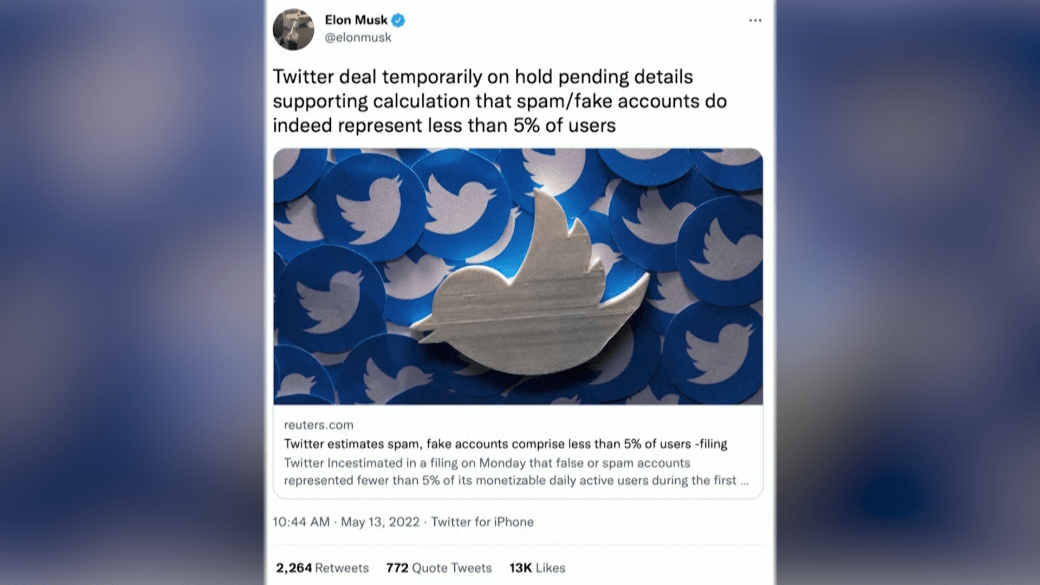Click the @elonmusk handle
The height and width of the screenshot is (585, 1040).
[x=358, y=38]
